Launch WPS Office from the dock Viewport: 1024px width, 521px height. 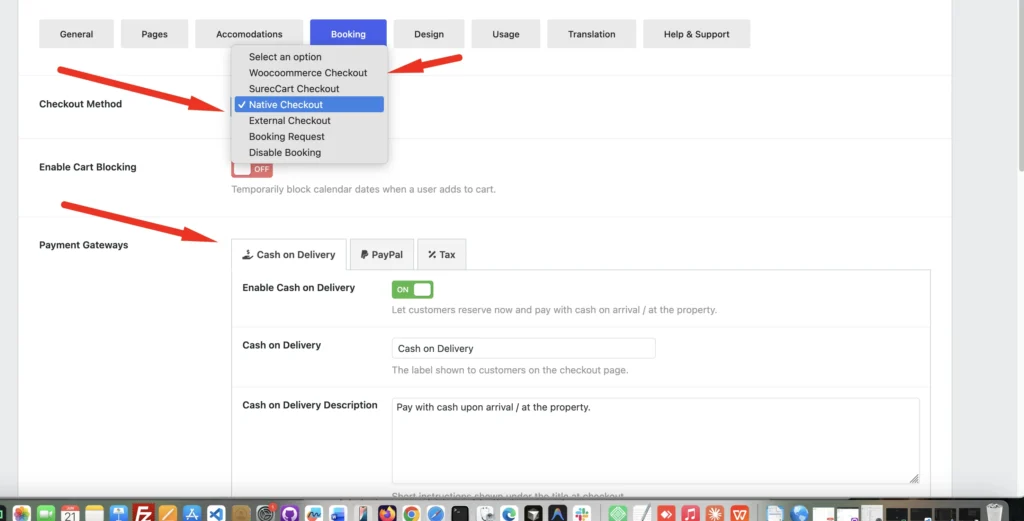coord(740,513)
